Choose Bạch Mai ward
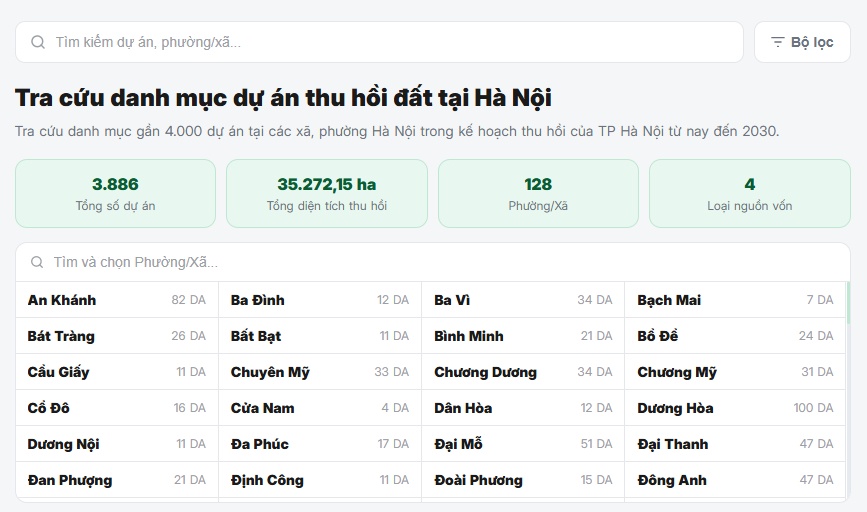The height and width of the screenshot is (512, 867). pyautogui.click(x=735, y=300)
